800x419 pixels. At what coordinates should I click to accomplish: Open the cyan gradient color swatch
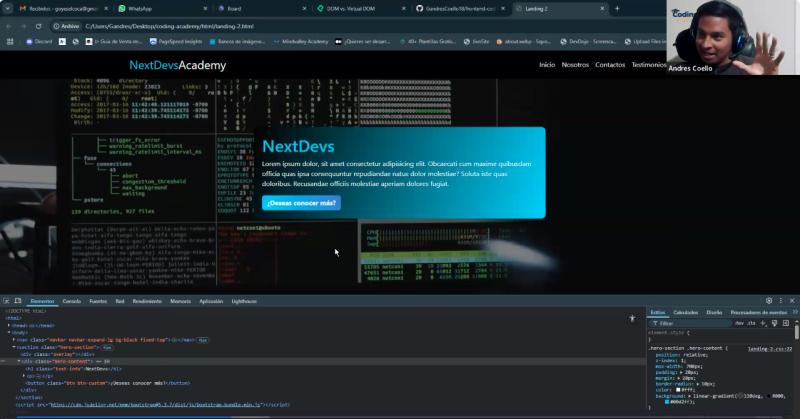point(667,402)
